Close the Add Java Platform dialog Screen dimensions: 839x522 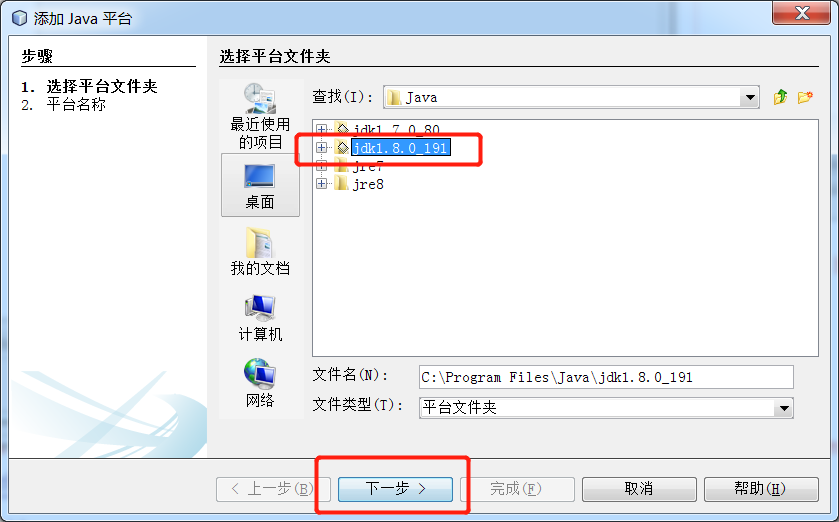(801, 13)
